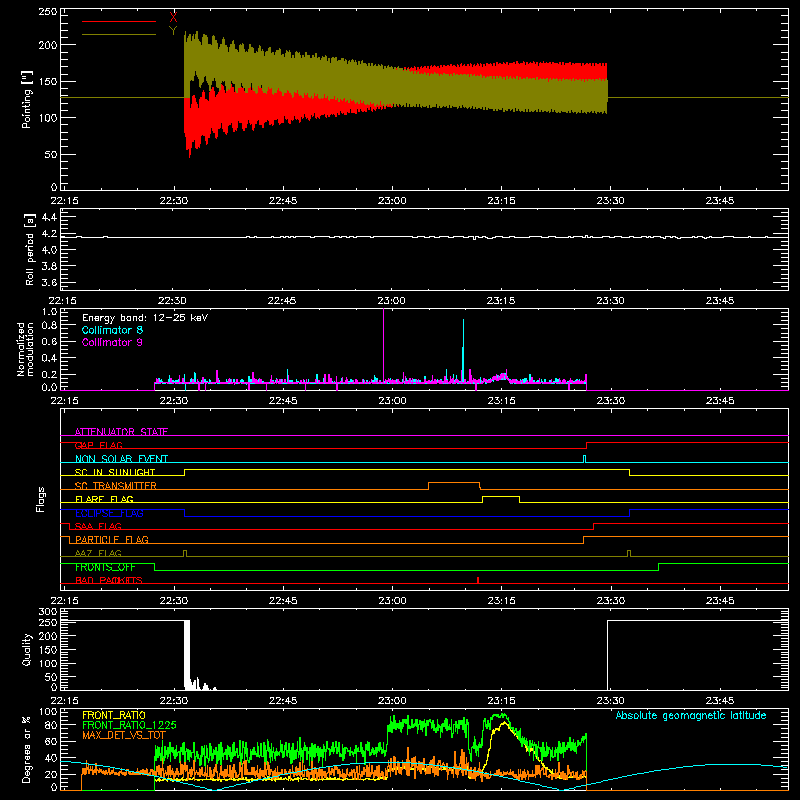
Task: Click the olive Y legend label
Action: [x=173, y=31]
